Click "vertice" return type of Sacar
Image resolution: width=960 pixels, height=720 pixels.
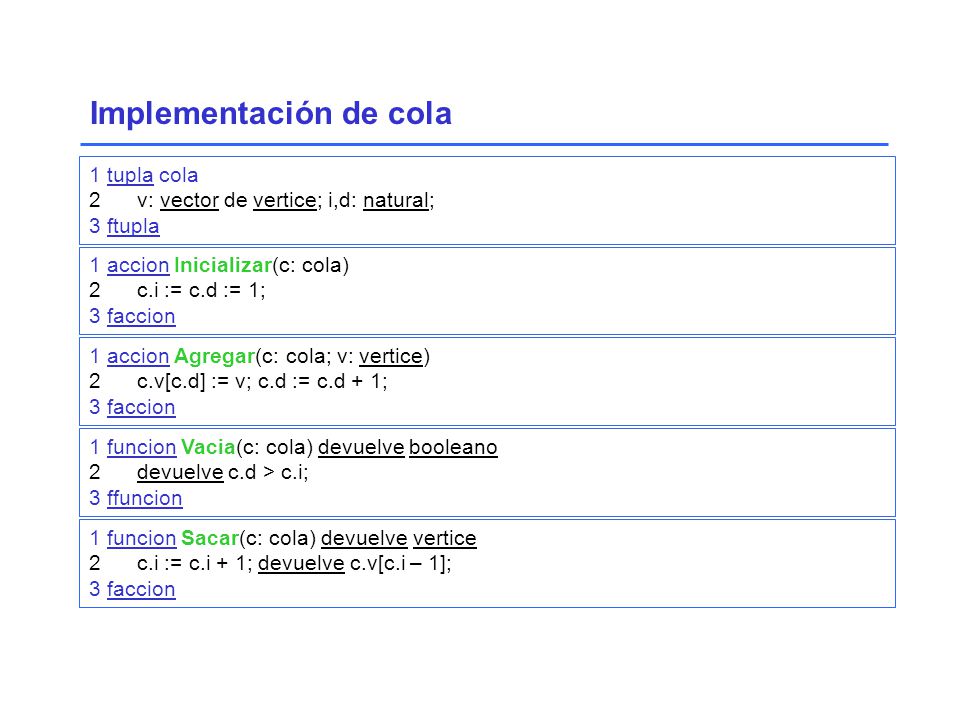(x=444, y=538)
